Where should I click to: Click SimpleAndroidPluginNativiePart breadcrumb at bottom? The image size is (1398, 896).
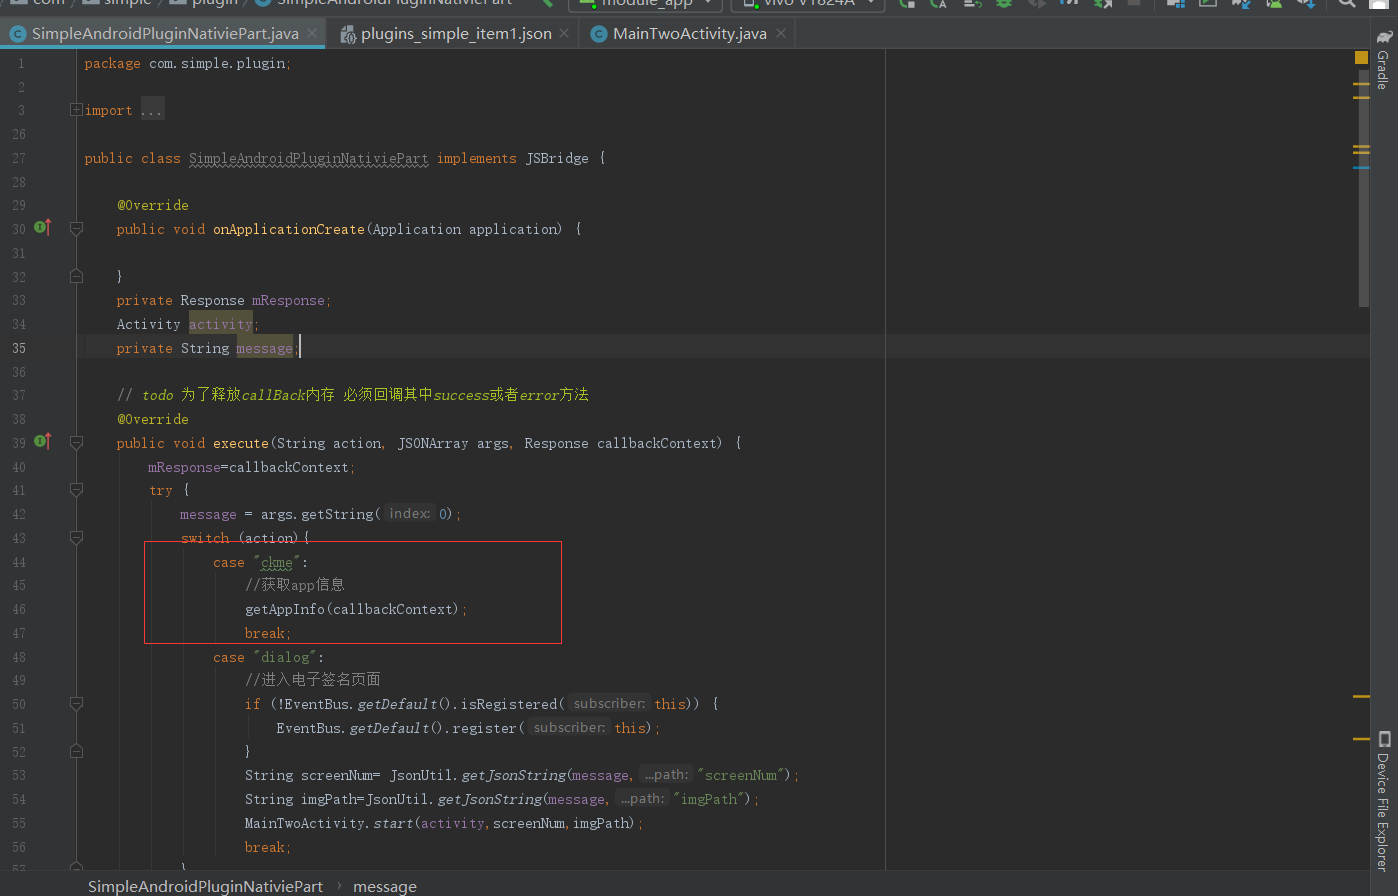pyautogui.click(x=205, y=886)
